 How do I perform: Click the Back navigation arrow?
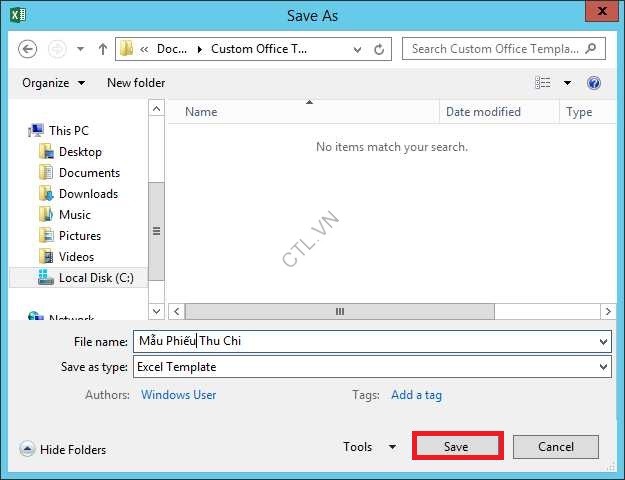(x=28, y=49)
